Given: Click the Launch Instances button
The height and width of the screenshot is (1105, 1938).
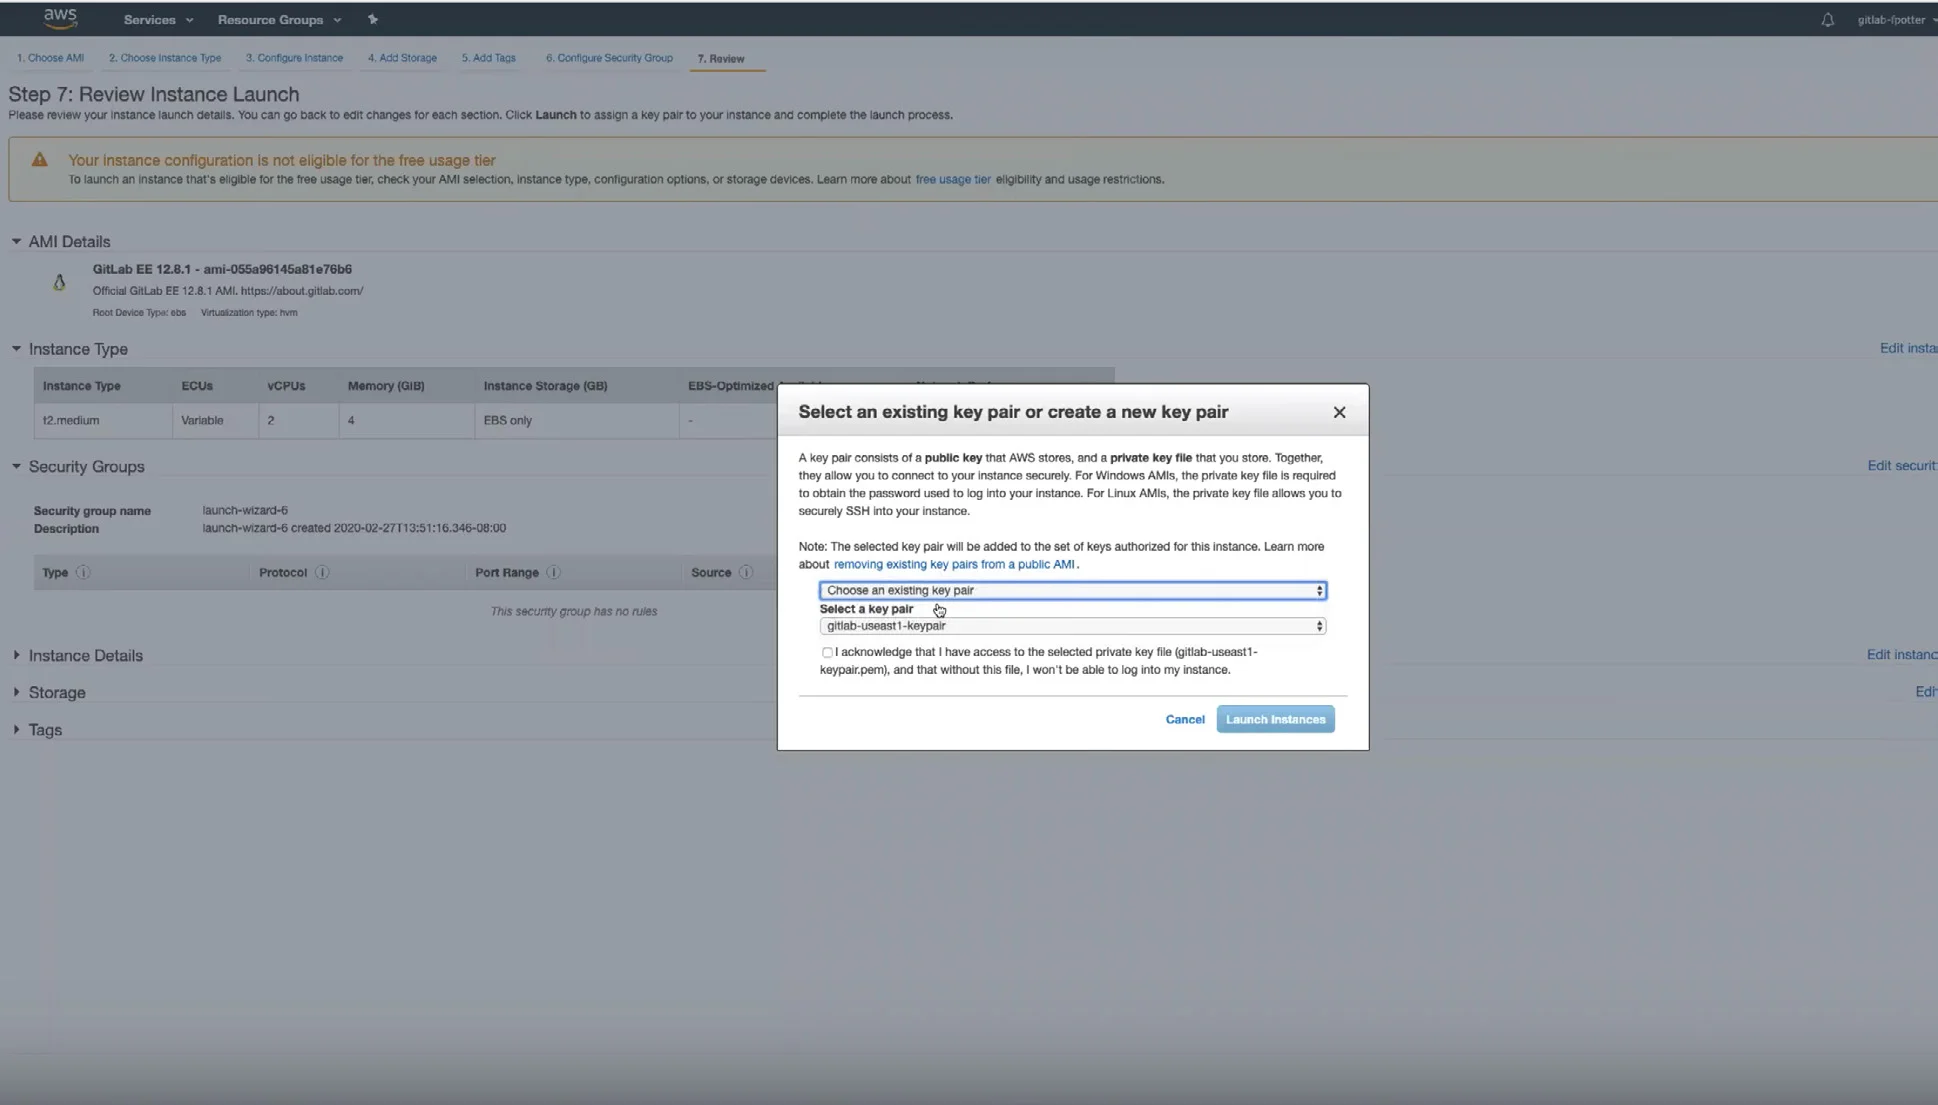Looking at the screenshot, I should coord(1275,719).
